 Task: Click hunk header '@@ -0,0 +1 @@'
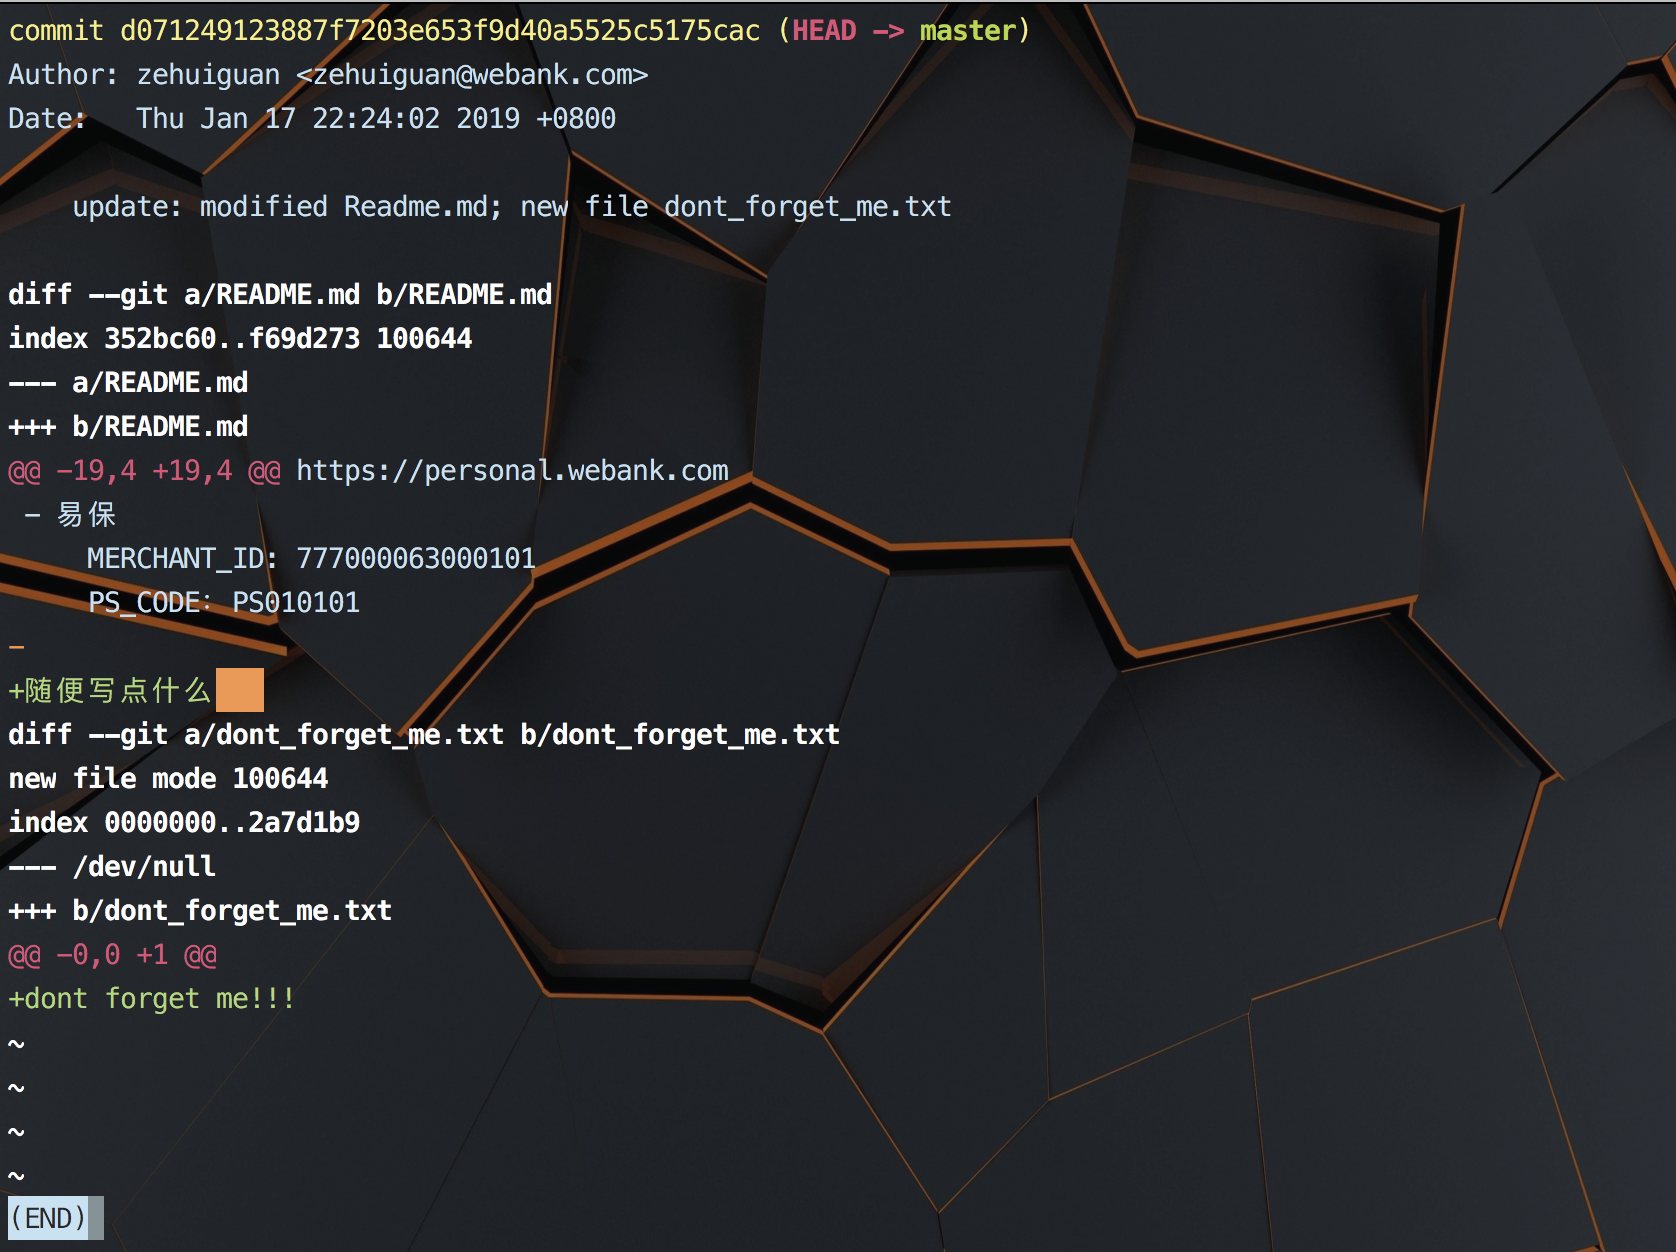112,955
